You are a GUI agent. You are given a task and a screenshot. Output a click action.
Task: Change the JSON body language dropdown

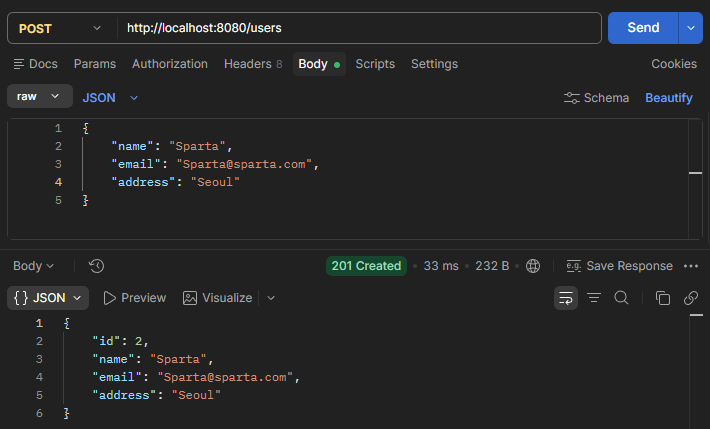110,98
